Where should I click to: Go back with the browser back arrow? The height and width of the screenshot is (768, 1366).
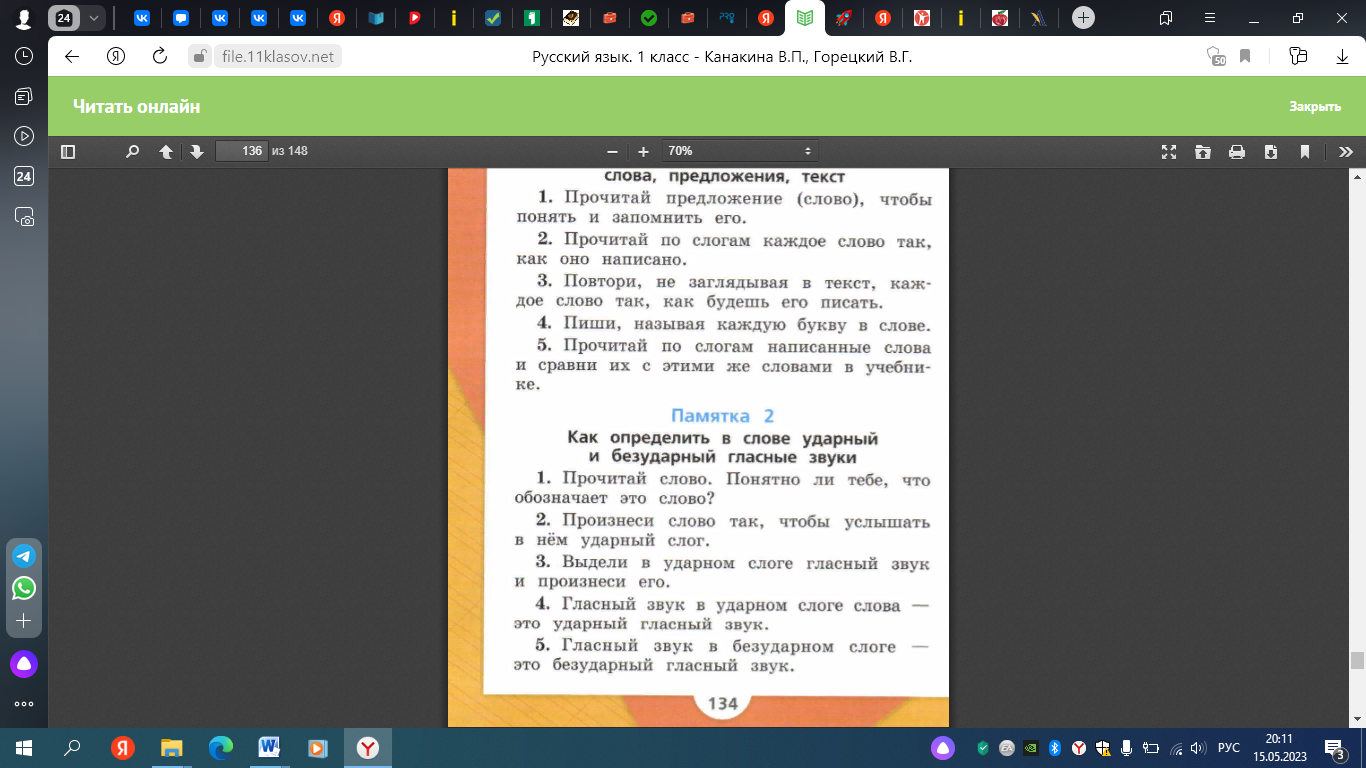[x=72, y=57]
